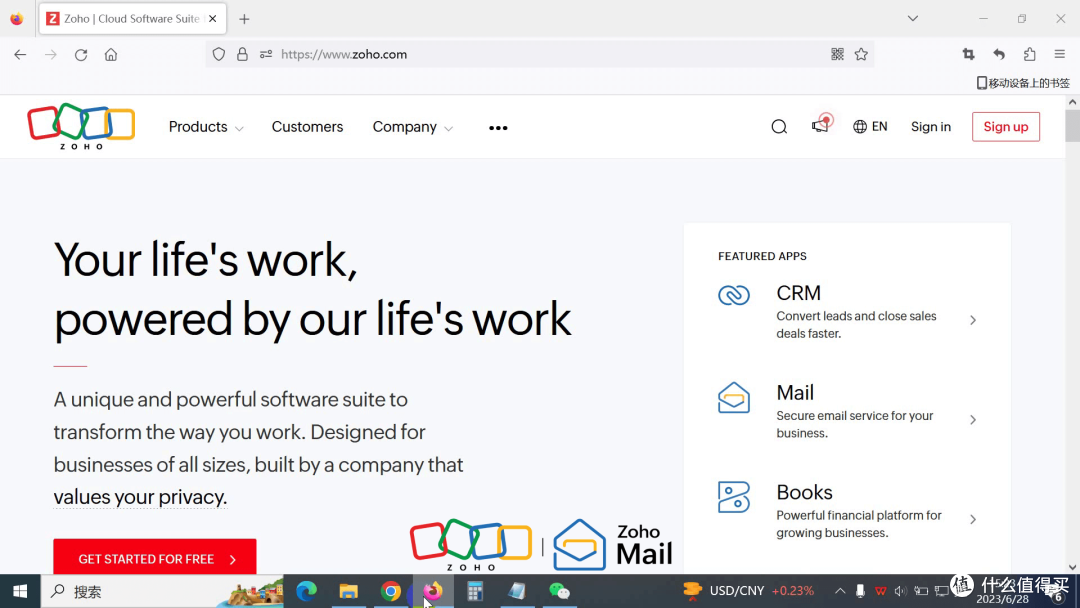Click the taskbar search box

(162, 591)
